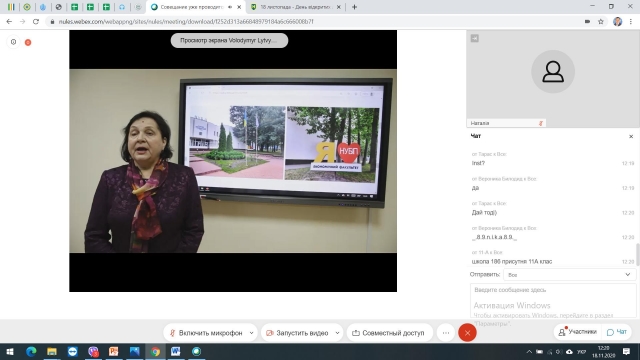640x360 pixels.
Task: Open the Chrome profile avatar
Action: [617, 22]
